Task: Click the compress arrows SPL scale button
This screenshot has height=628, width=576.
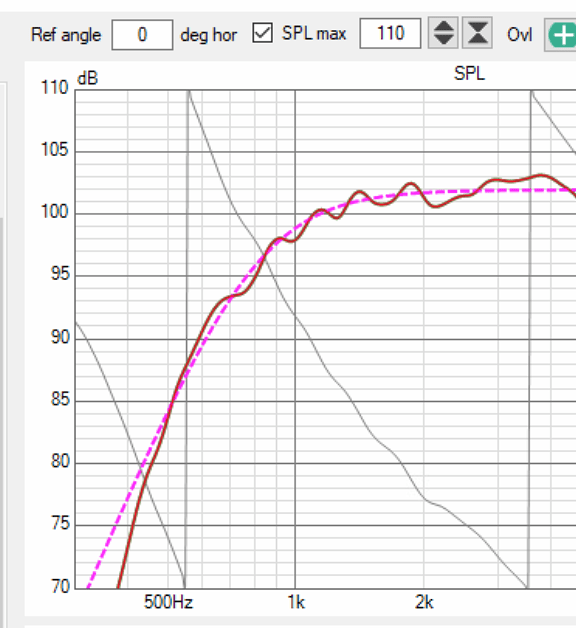Action: [477, 33]
